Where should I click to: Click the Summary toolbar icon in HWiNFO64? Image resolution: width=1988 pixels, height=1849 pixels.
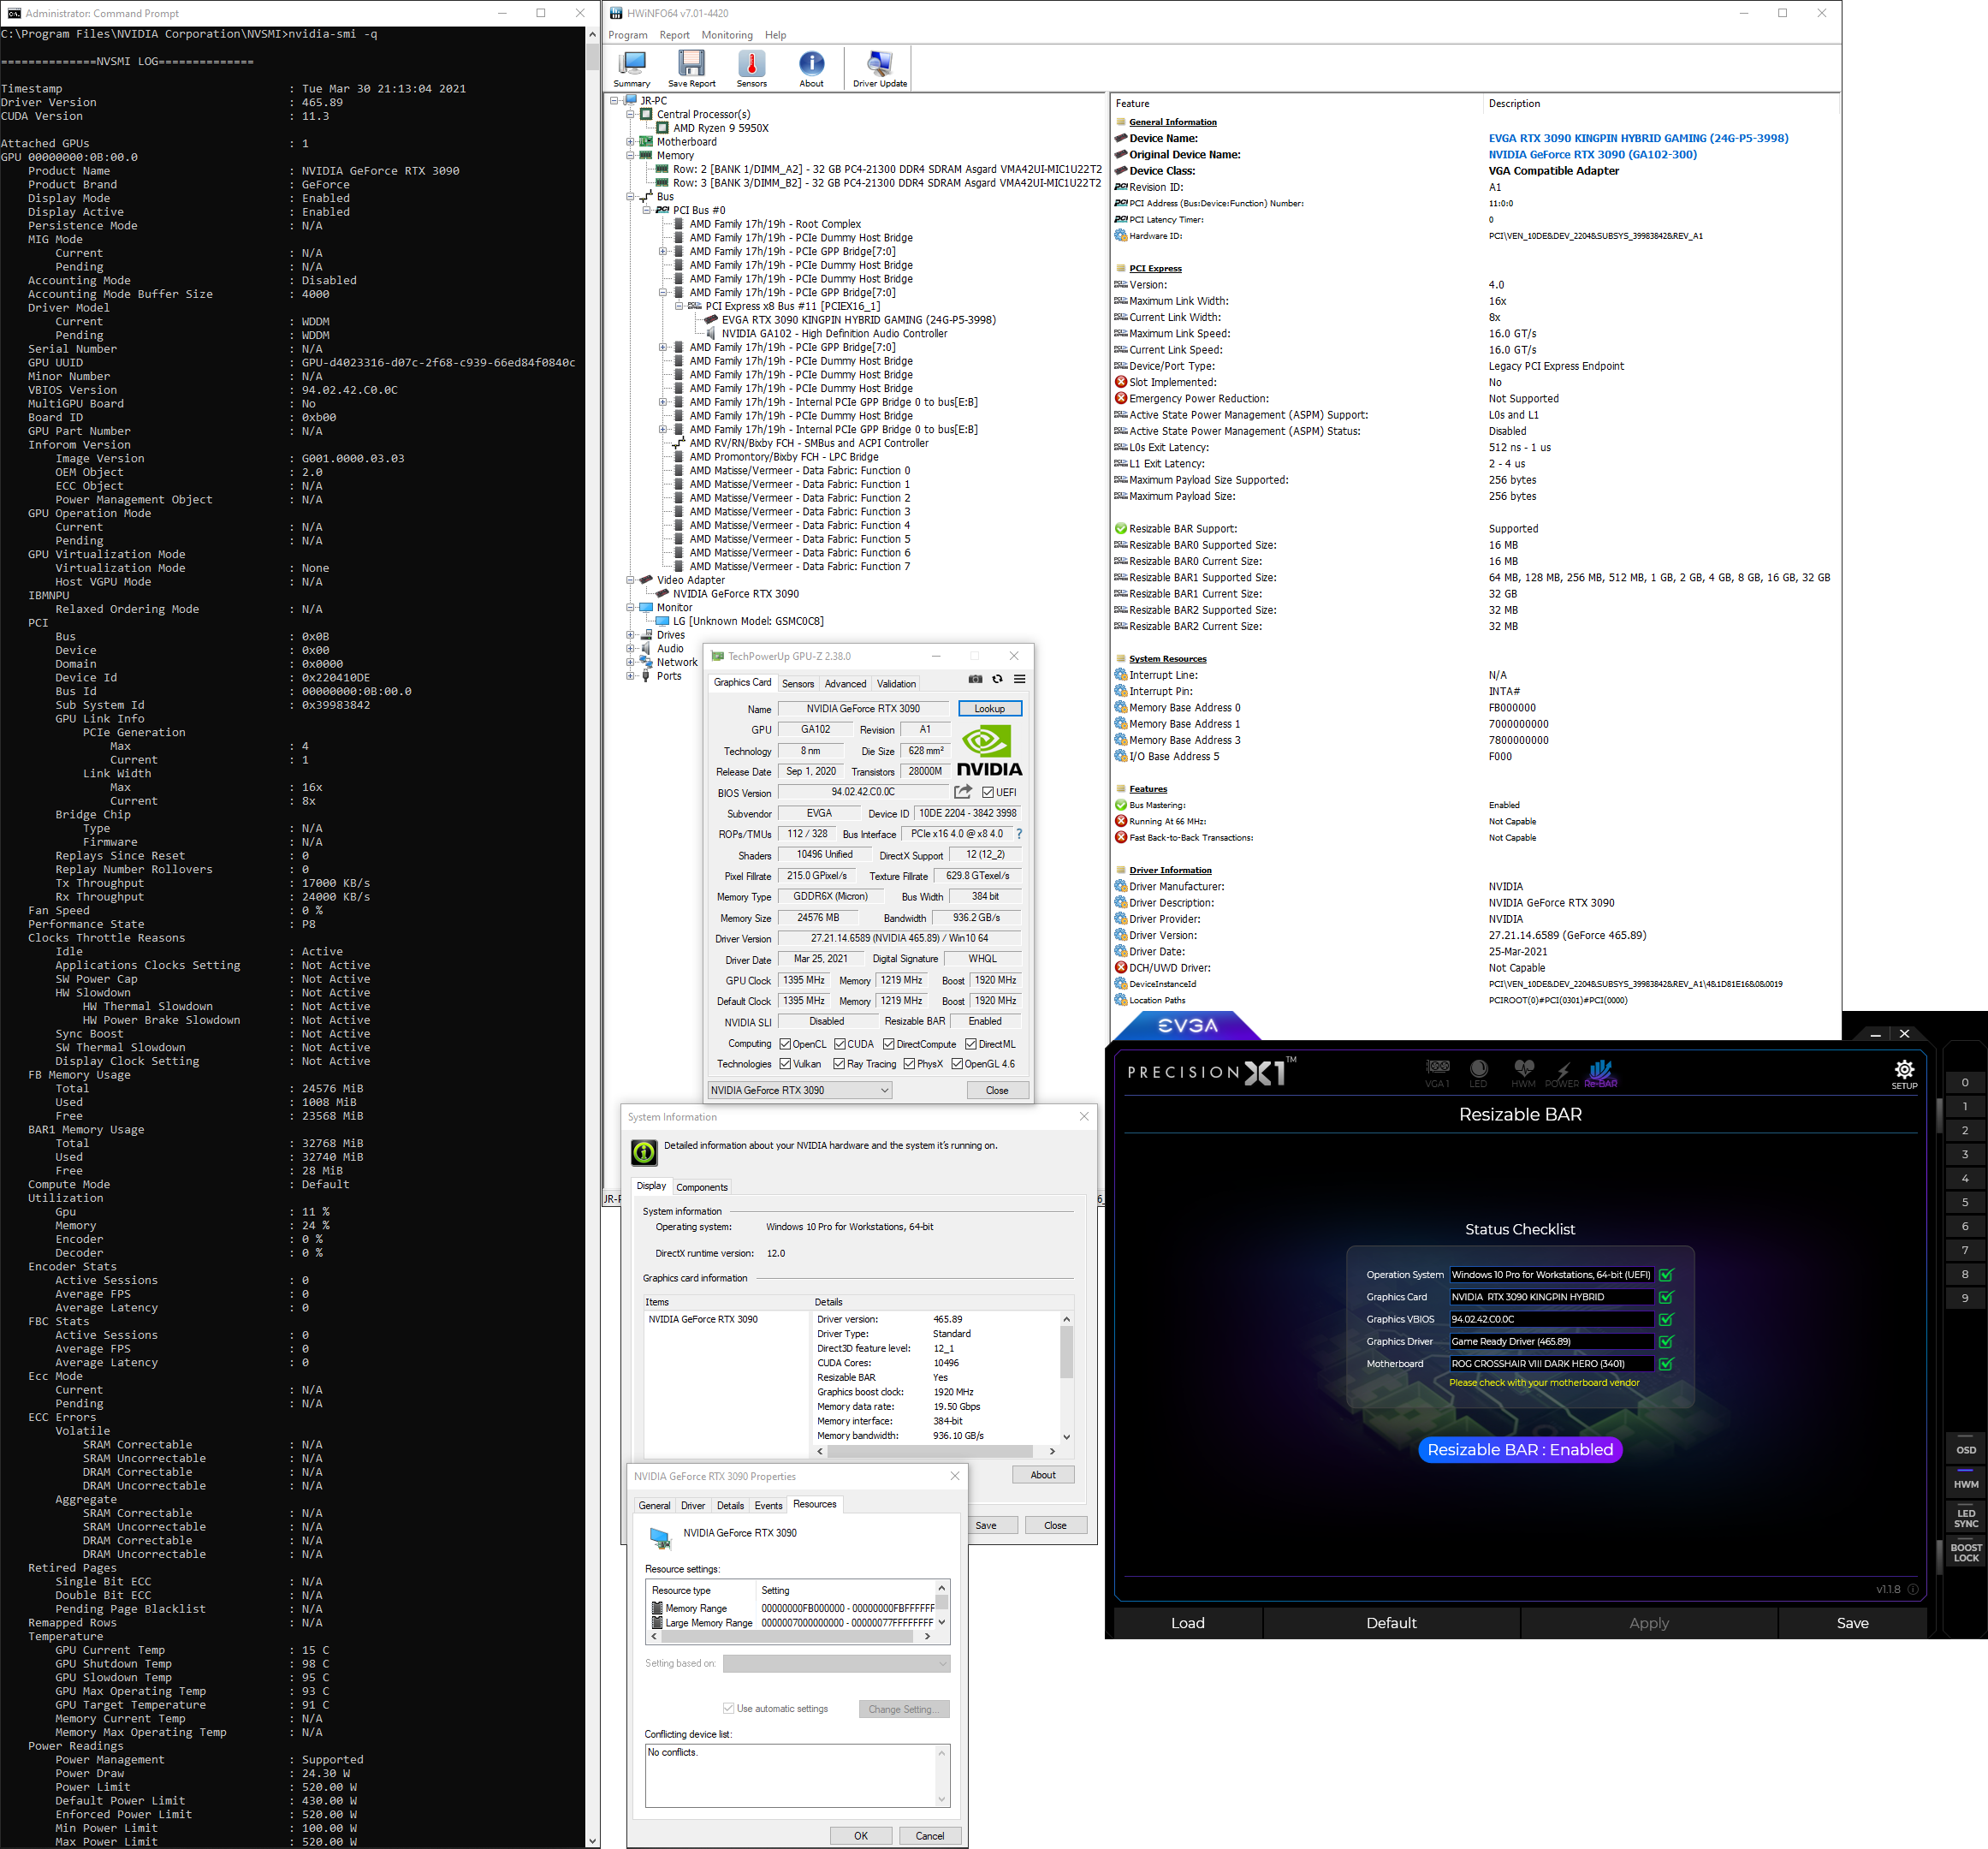[631, 69]
